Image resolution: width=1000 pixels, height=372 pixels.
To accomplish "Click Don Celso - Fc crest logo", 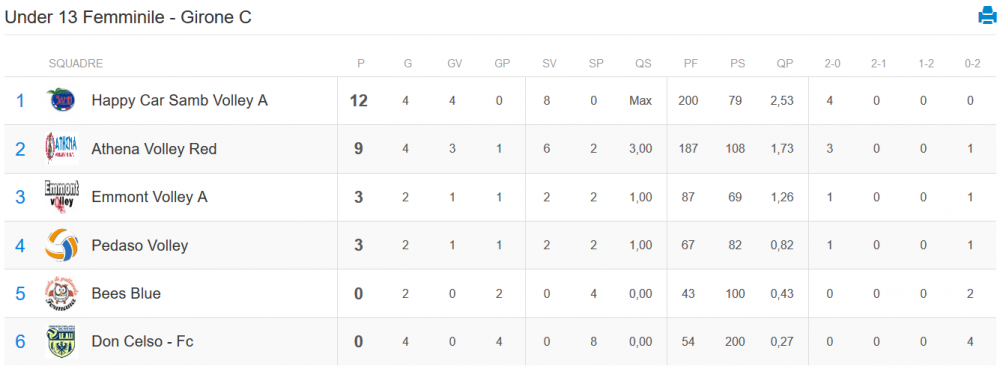I will [62, 342].
